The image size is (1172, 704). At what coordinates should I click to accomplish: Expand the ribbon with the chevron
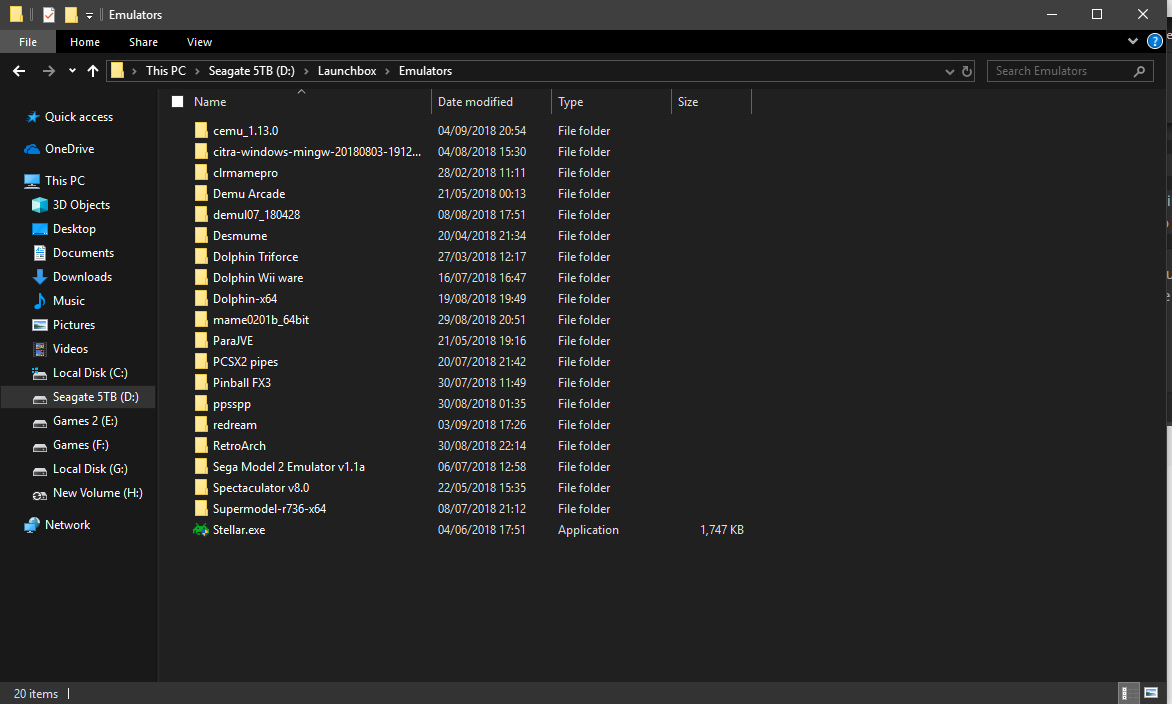click(1132, 42)
